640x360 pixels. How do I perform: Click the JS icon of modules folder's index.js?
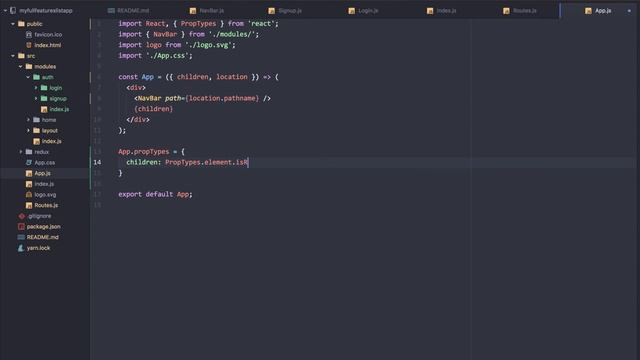(36, 141)
